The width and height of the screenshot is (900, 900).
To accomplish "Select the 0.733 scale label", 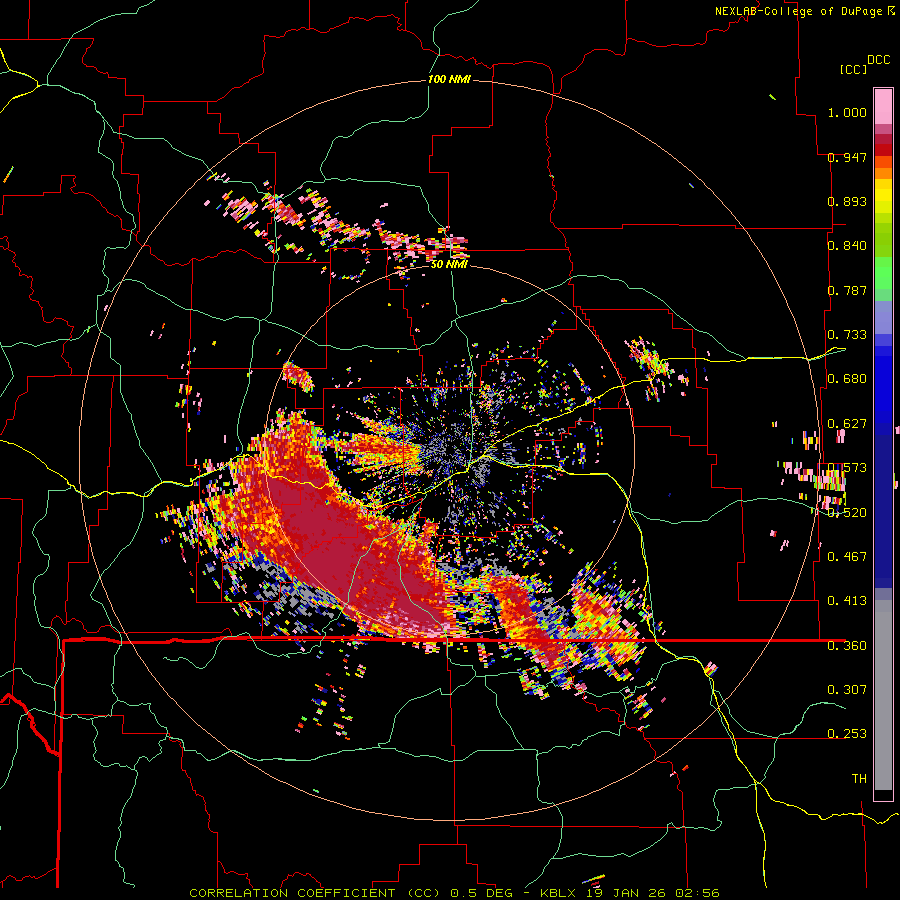I will (847, 335).
